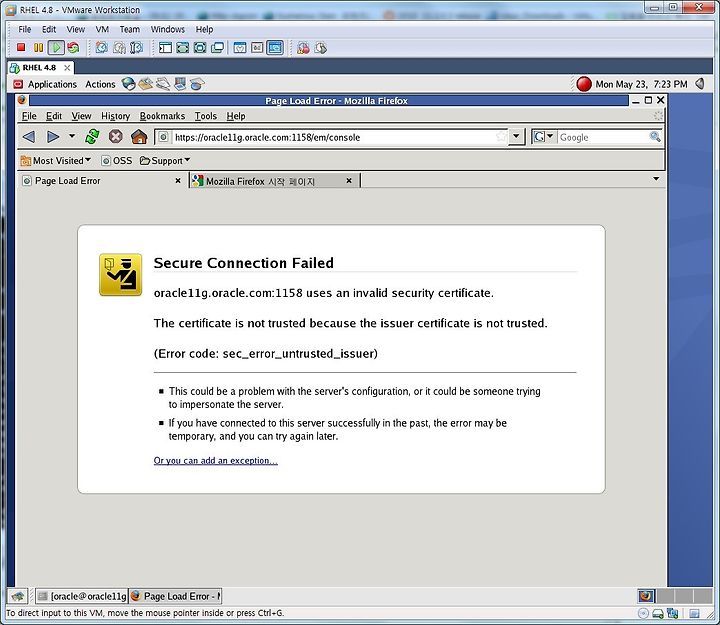The image size is (720, 625).
Task: Click the Firefox Home icon
Action: 139,136
